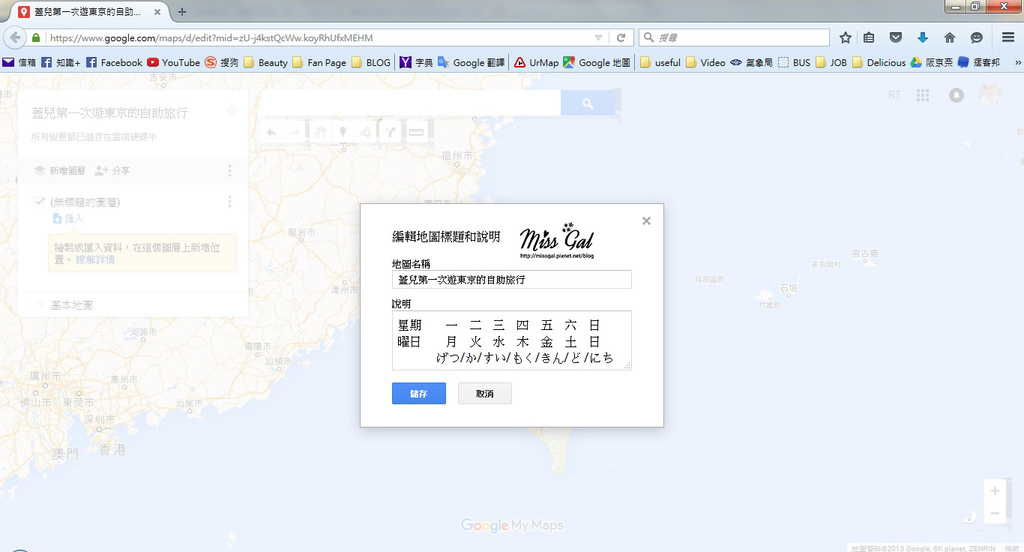
Task: Open the Video bookmarks folder
Action: pos(705,63)
